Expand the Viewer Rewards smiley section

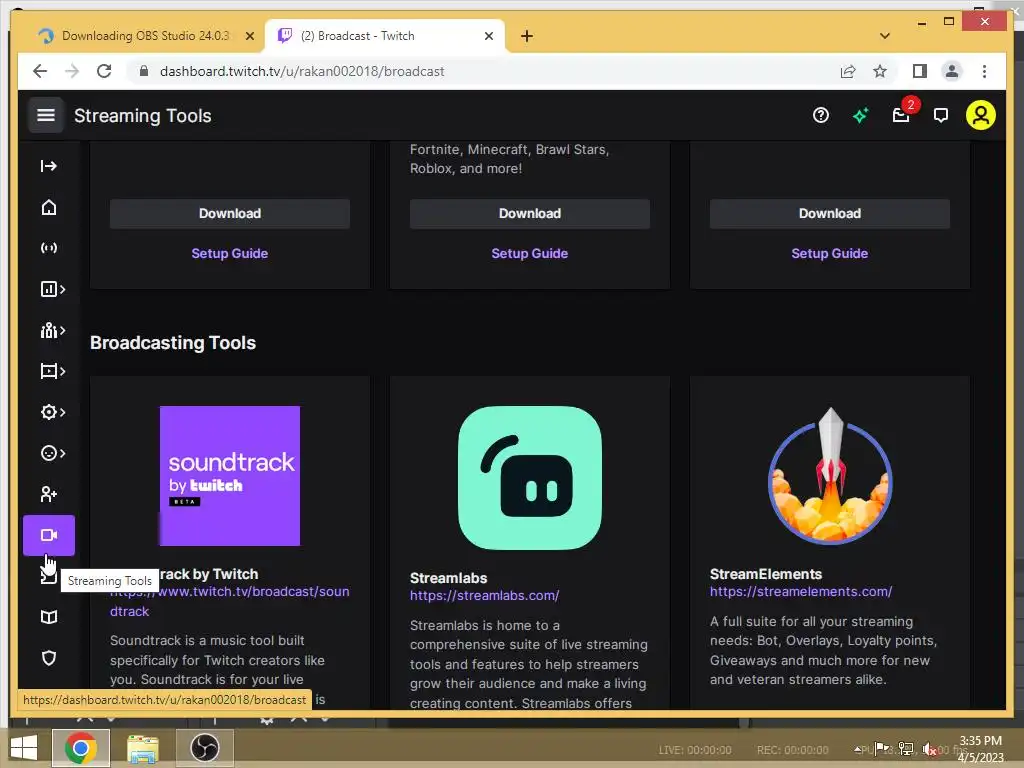coord(52,453)
